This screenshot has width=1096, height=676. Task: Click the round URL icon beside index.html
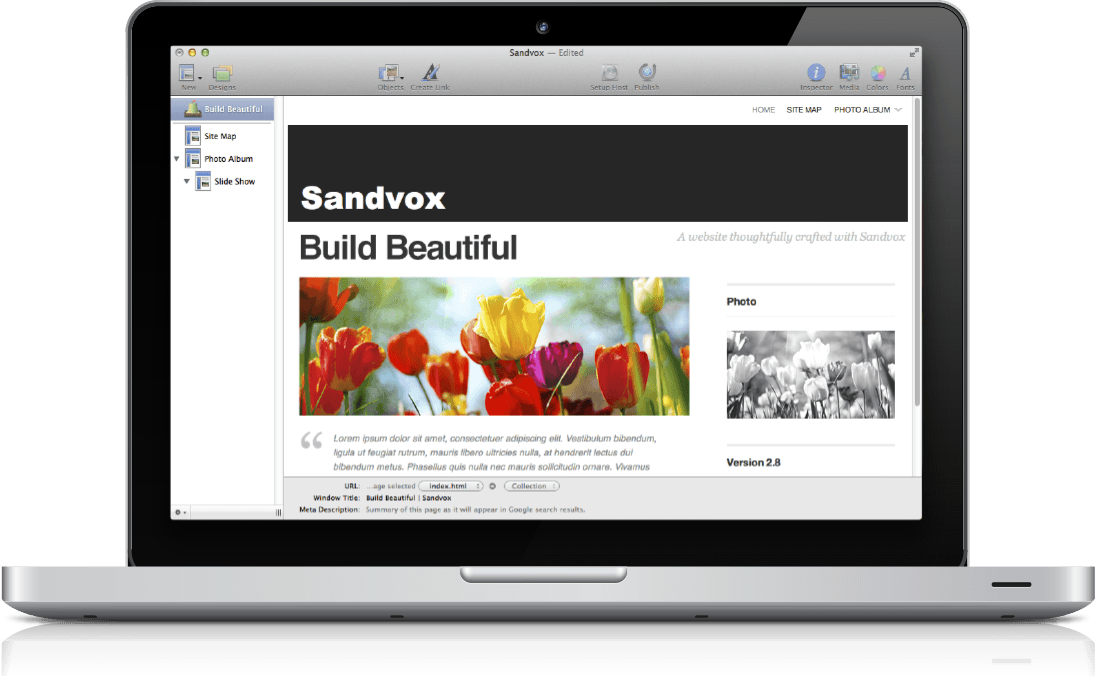492,486
